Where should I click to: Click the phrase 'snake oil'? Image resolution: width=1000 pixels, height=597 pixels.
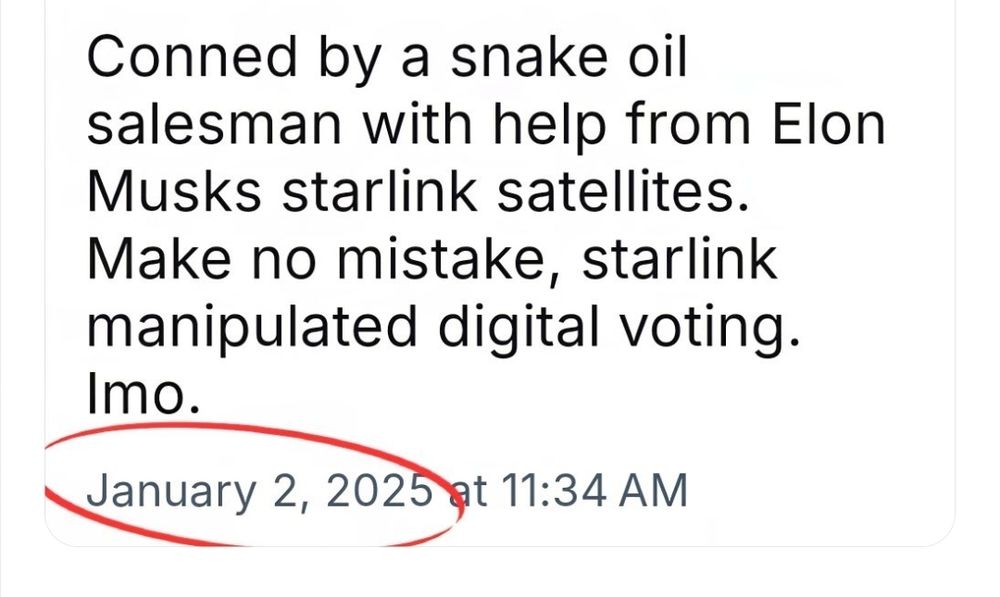point(568,56)
